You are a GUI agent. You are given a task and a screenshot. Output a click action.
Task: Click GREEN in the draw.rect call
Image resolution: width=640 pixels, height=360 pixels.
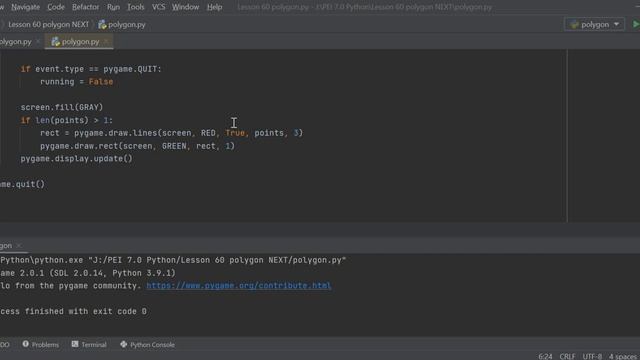tap(174, 146)
